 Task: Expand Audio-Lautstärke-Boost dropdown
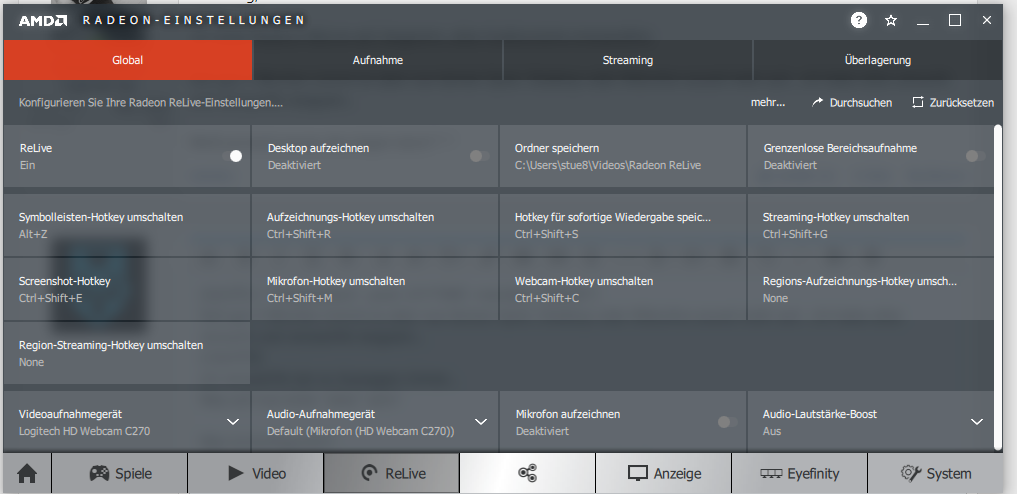tap(977, 422)
